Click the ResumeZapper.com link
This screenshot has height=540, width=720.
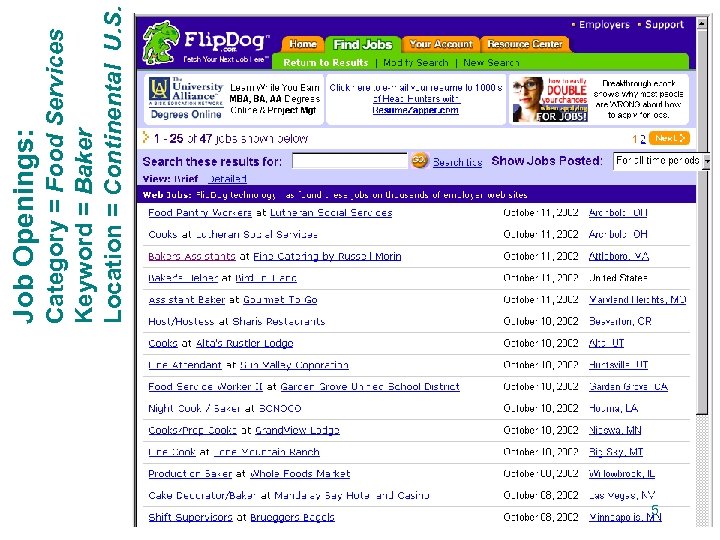[415, 110]
